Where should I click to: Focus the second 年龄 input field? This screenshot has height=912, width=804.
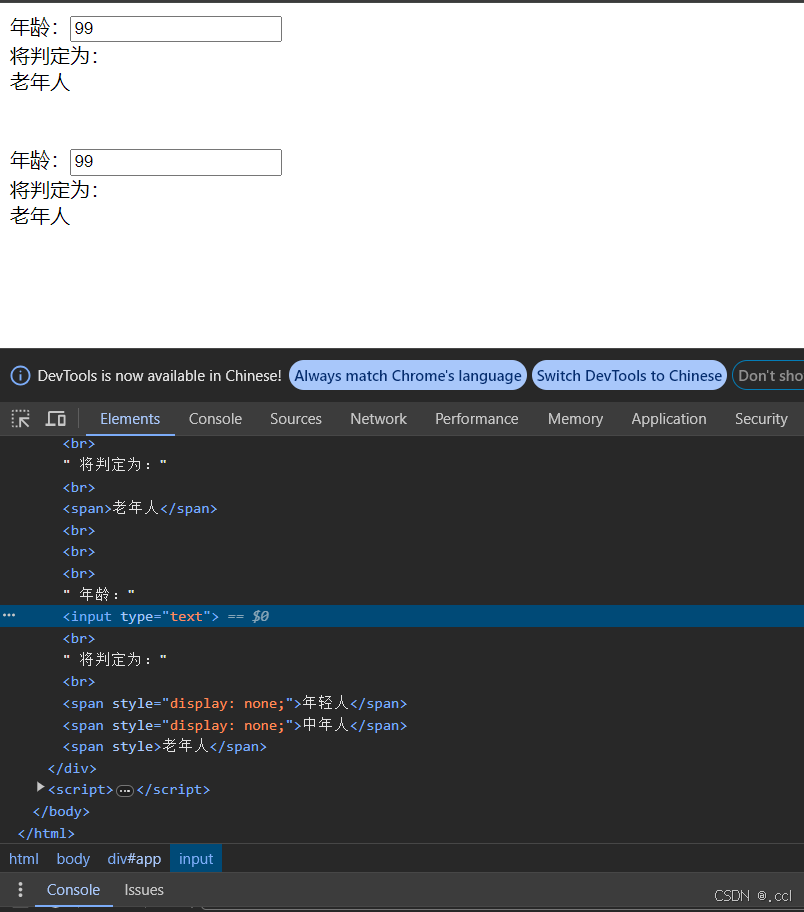[x=176, y=162]
